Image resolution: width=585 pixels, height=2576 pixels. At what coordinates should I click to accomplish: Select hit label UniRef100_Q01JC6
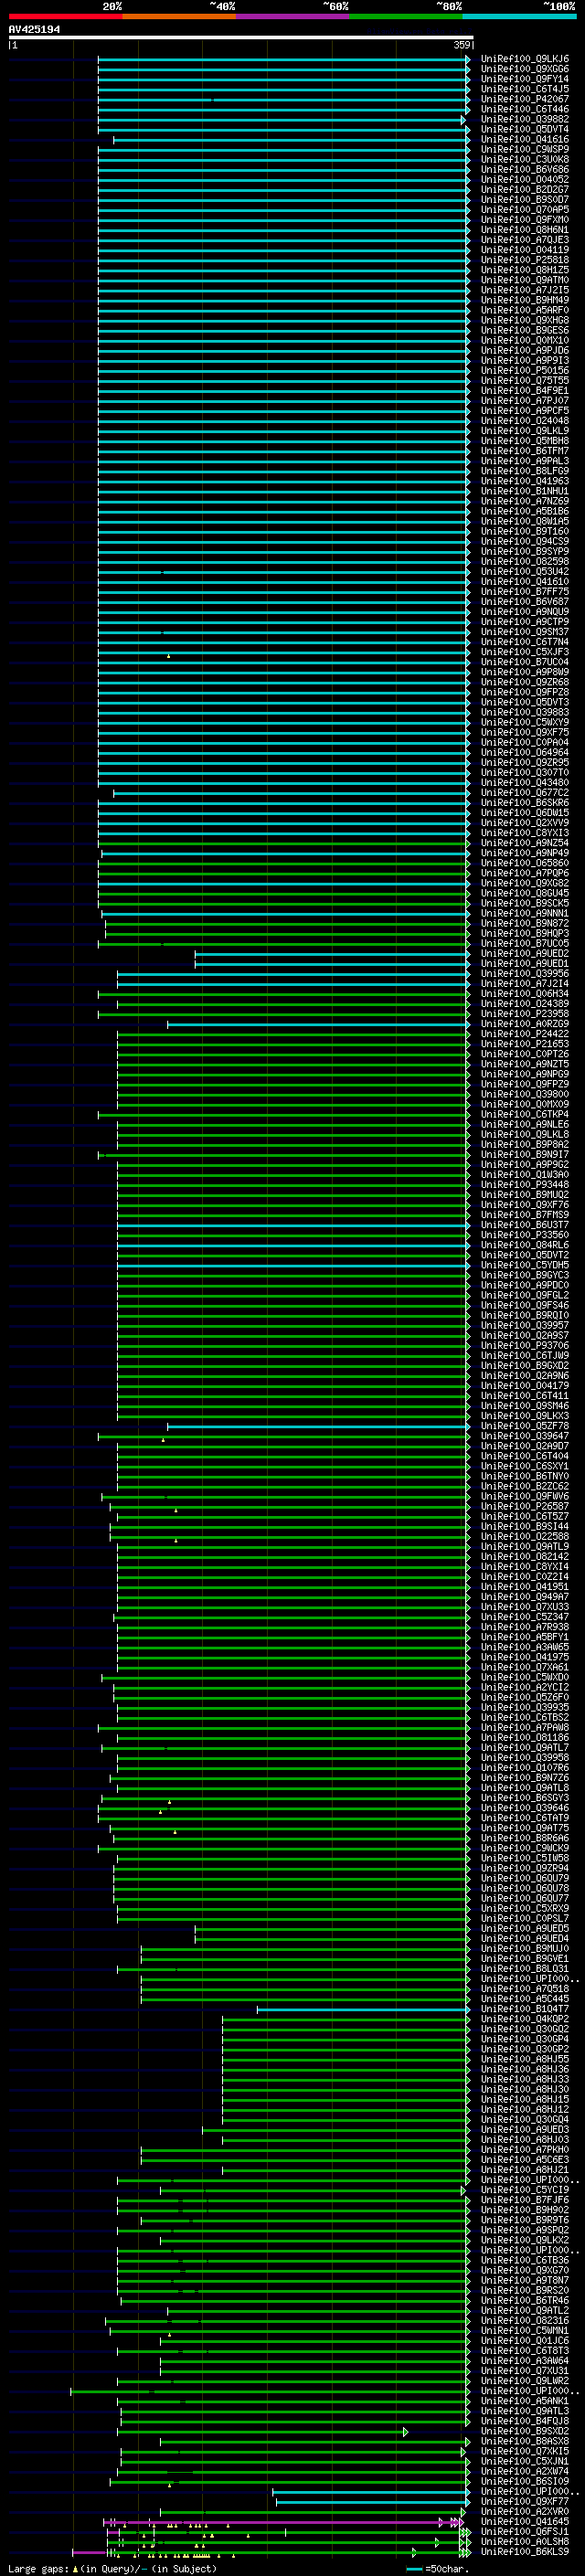tap(525, 2340)
